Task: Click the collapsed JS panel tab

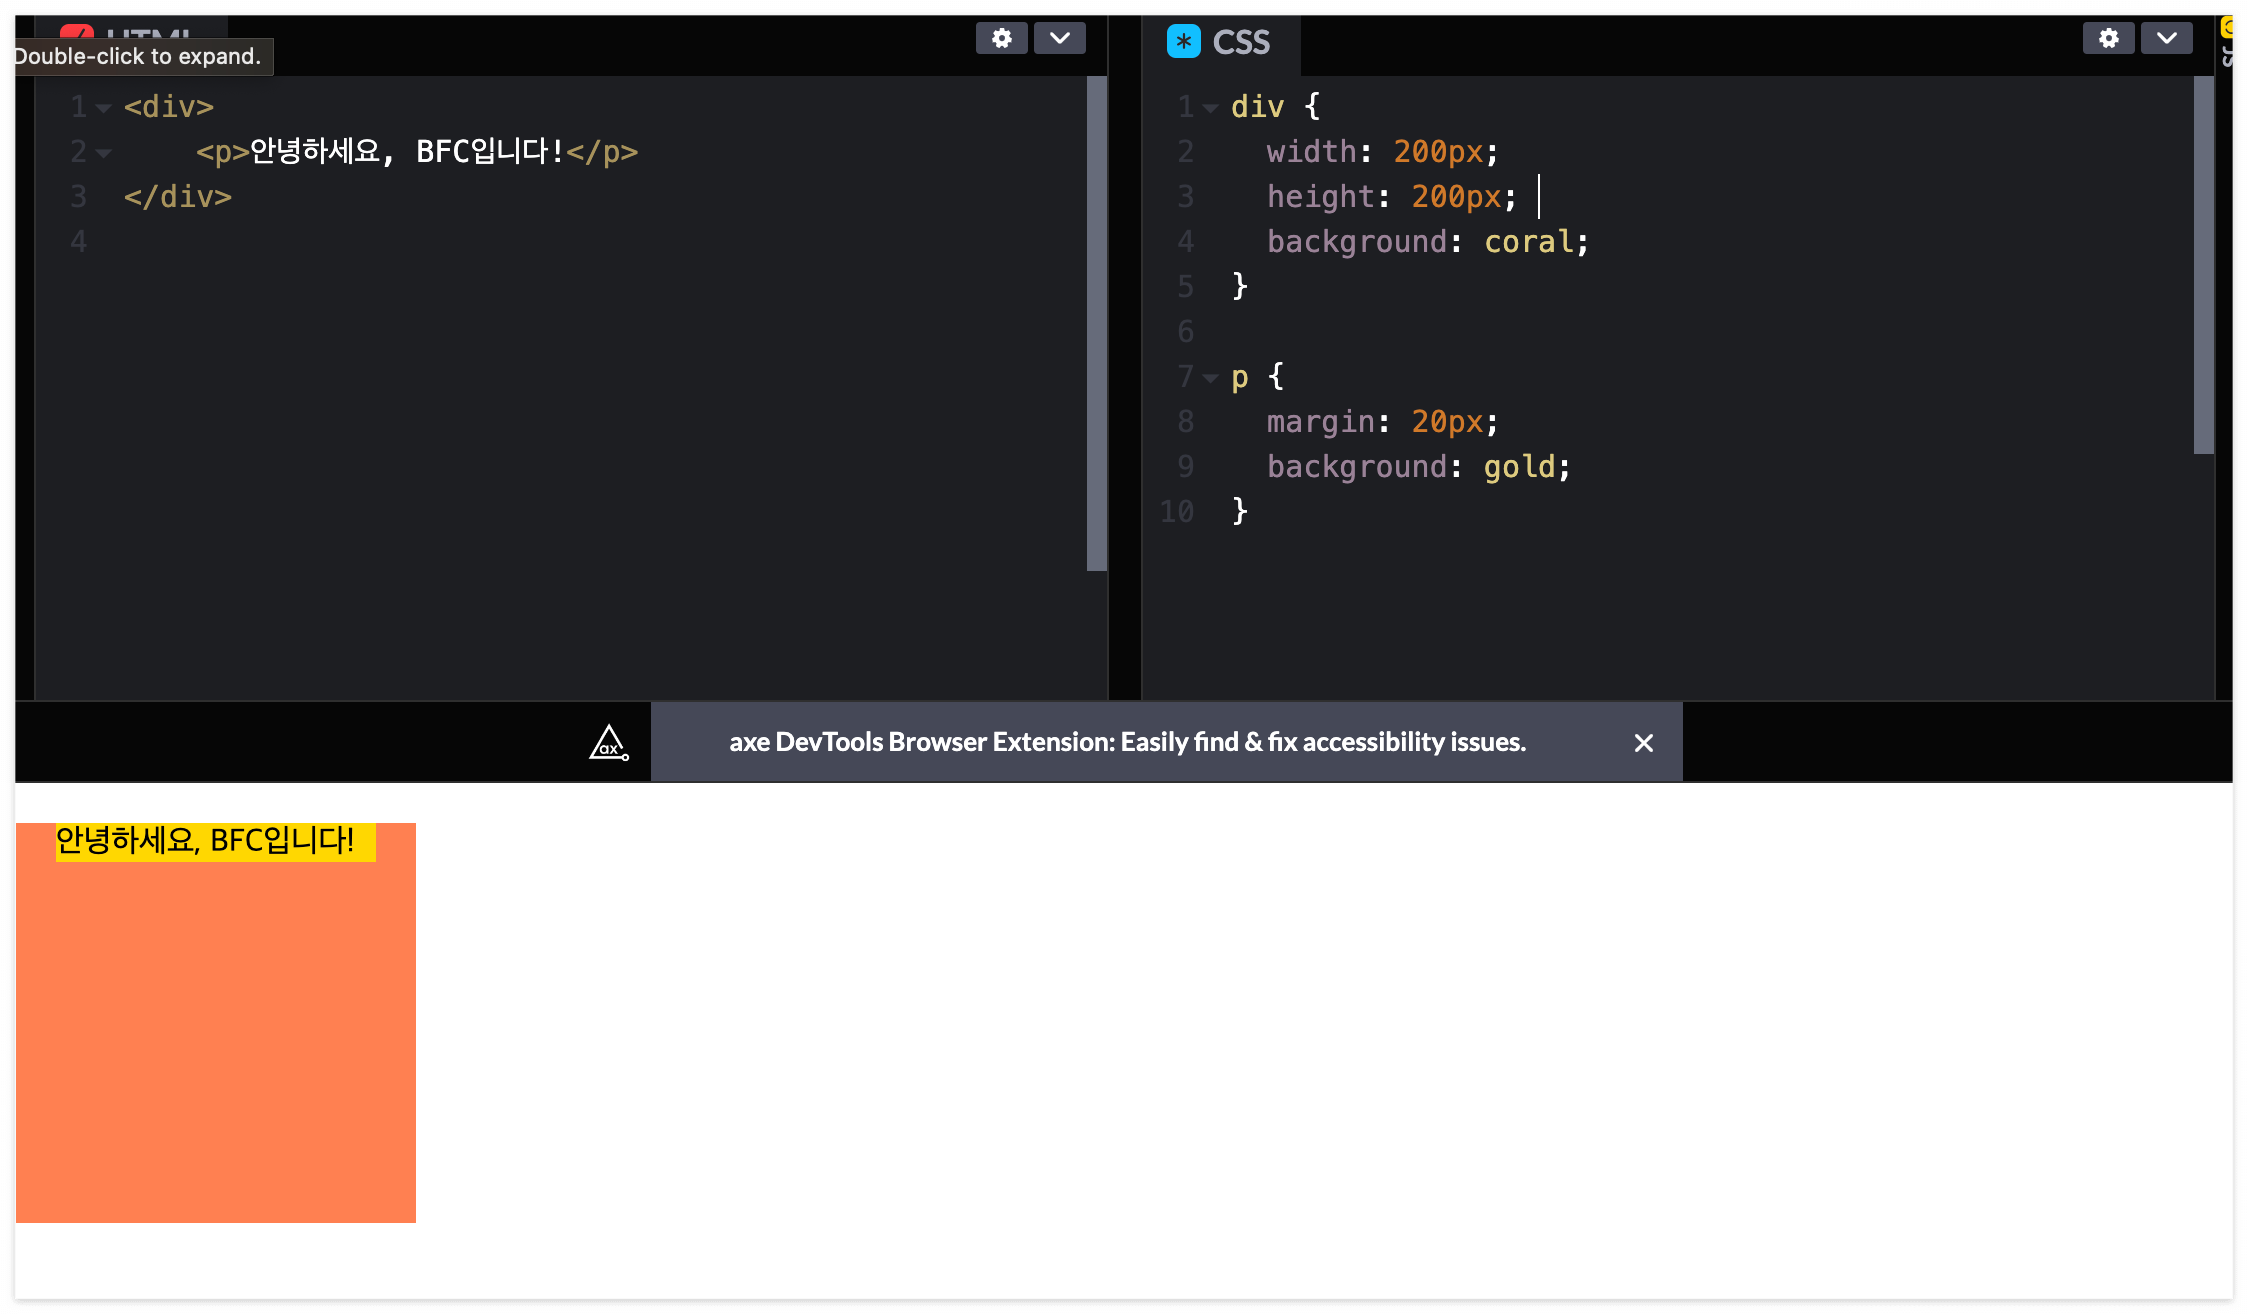Action: (2227, 55)
